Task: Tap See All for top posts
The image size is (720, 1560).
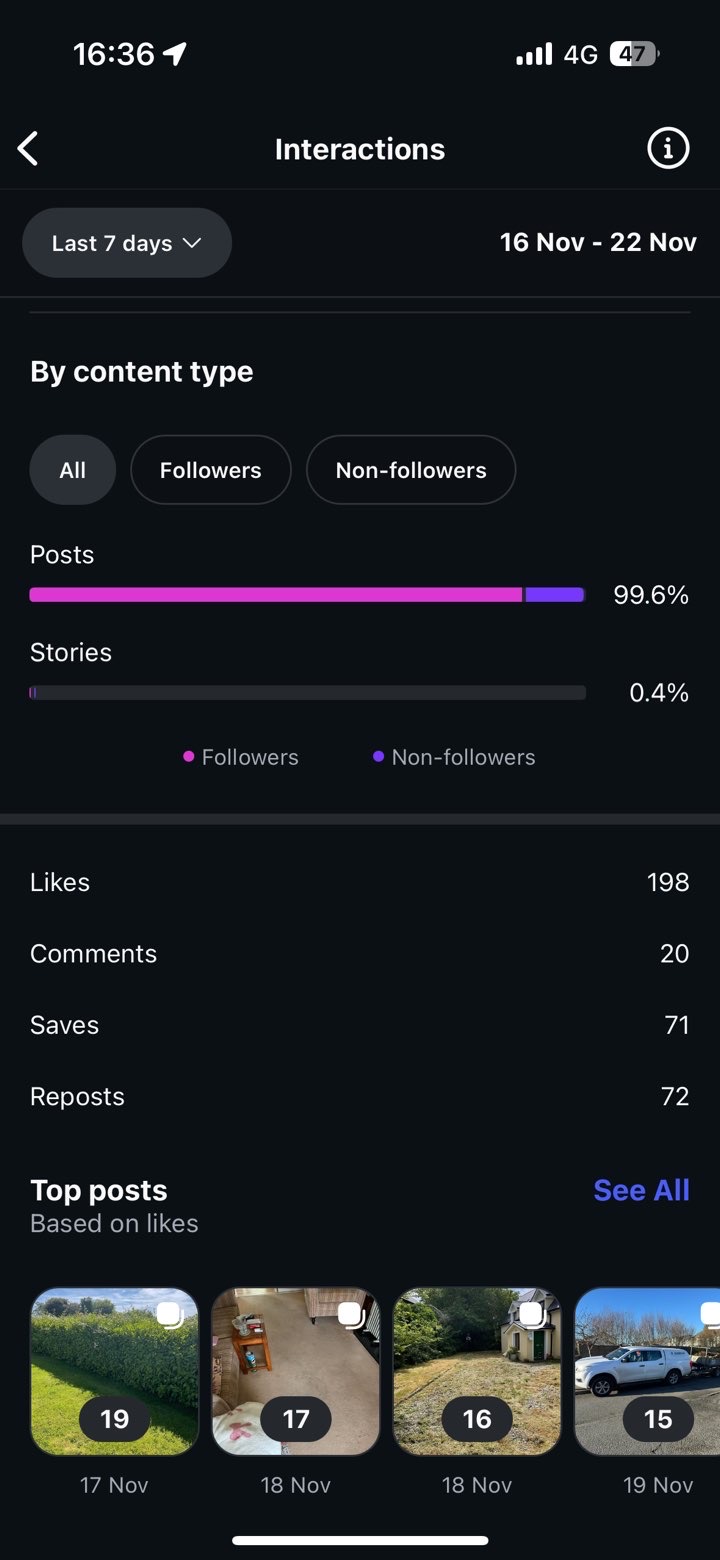Action: 641,1190
